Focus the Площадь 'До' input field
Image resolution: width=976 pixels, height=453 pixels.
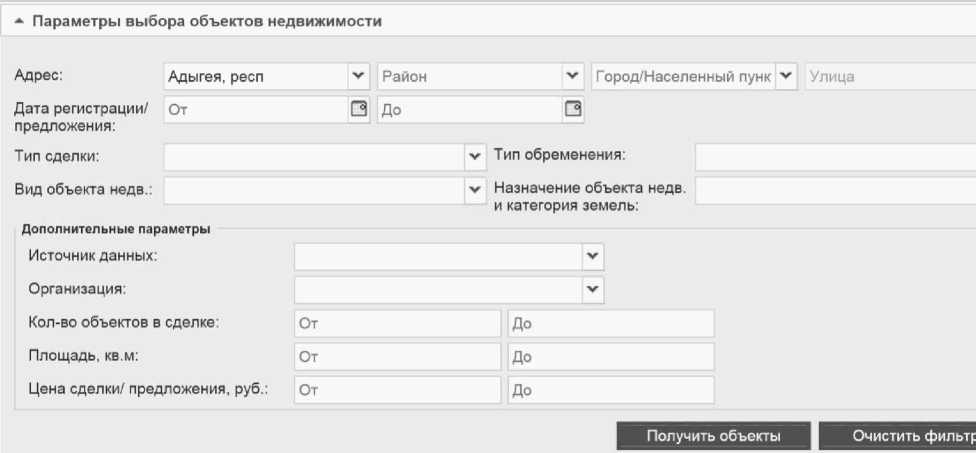[x=610, y=356]
